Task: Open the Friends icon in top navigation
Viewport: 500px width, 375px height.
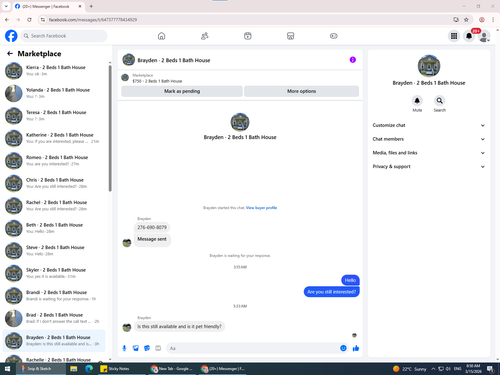Action: click(204, 36)
